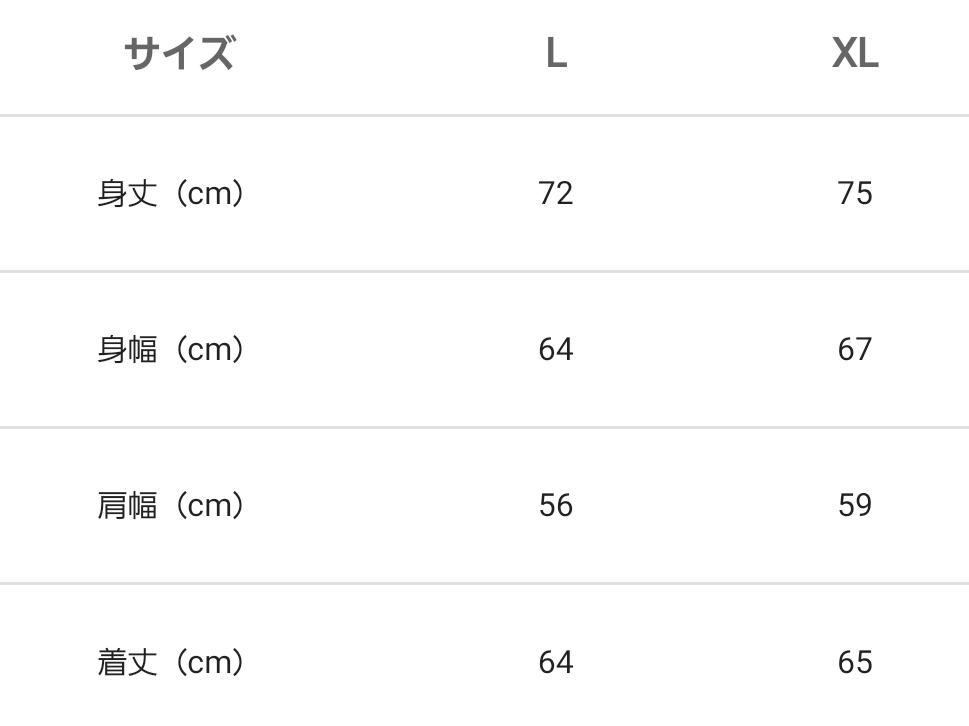This screenshot has height=726, width=969.
Task: Click the 身丈 value 75 for XL
Action: tap(855, 193)
